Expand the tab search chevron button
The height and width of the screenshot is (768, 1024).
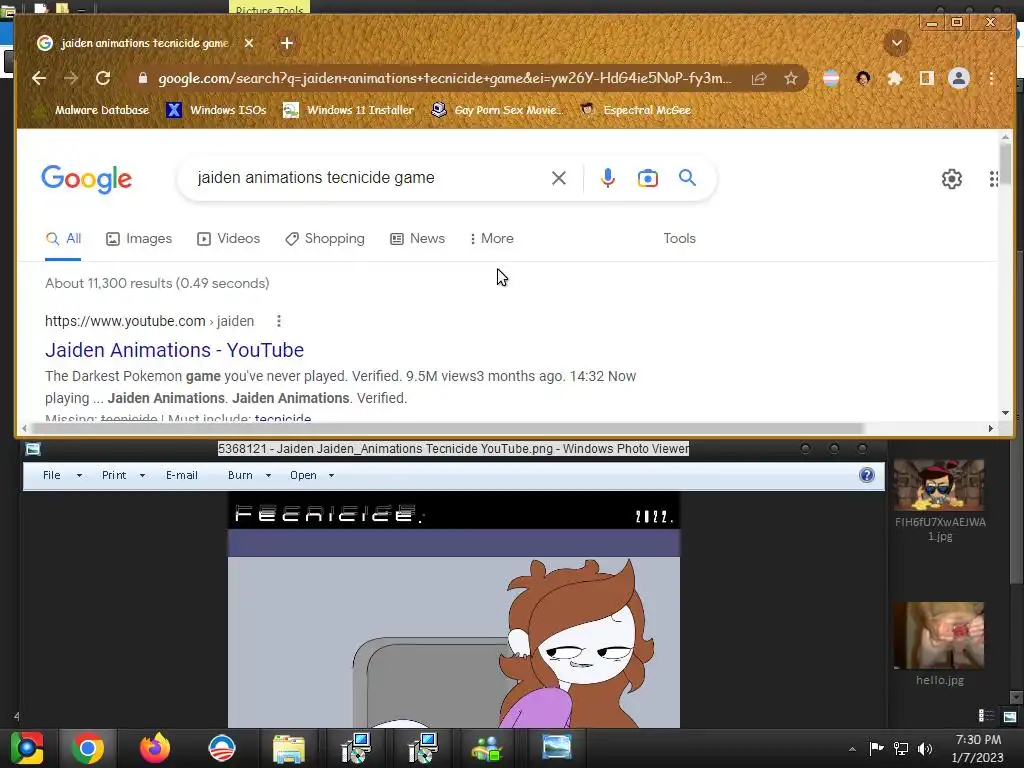point(897,43)
